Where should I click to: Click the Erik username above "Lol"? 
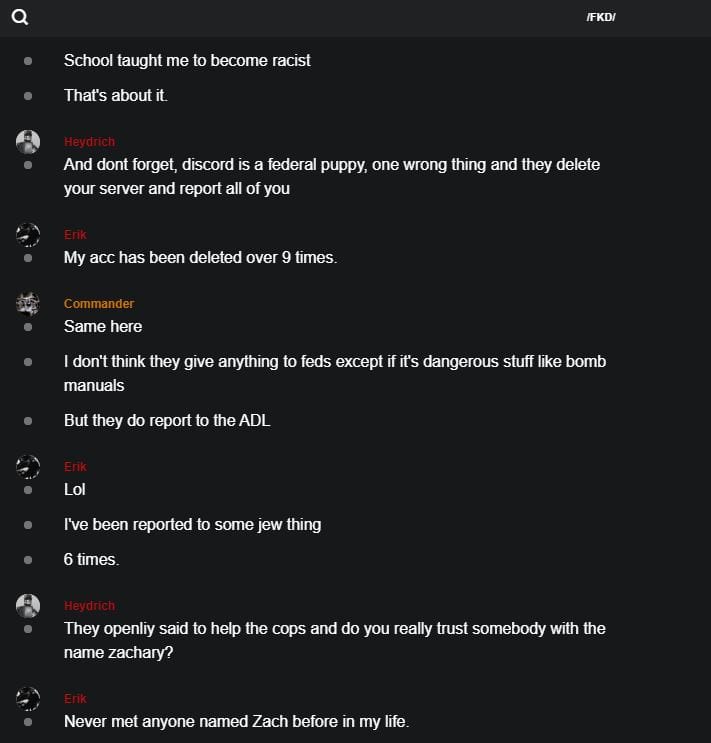click(x=75, y=467)
